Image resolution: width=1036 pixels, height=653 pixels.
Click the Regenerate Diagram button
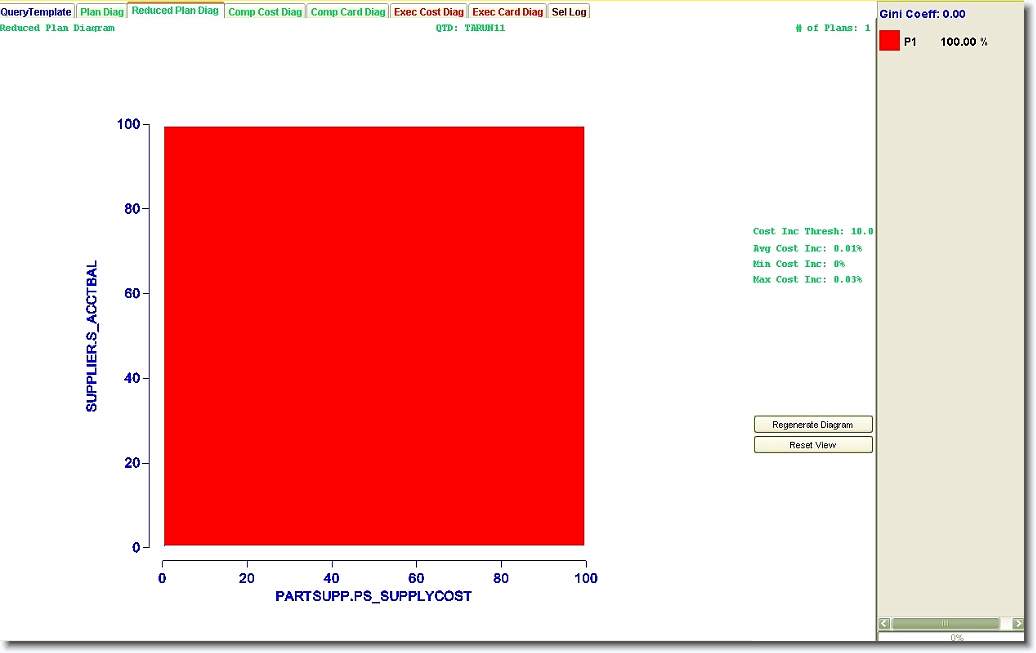click(813, 425)
